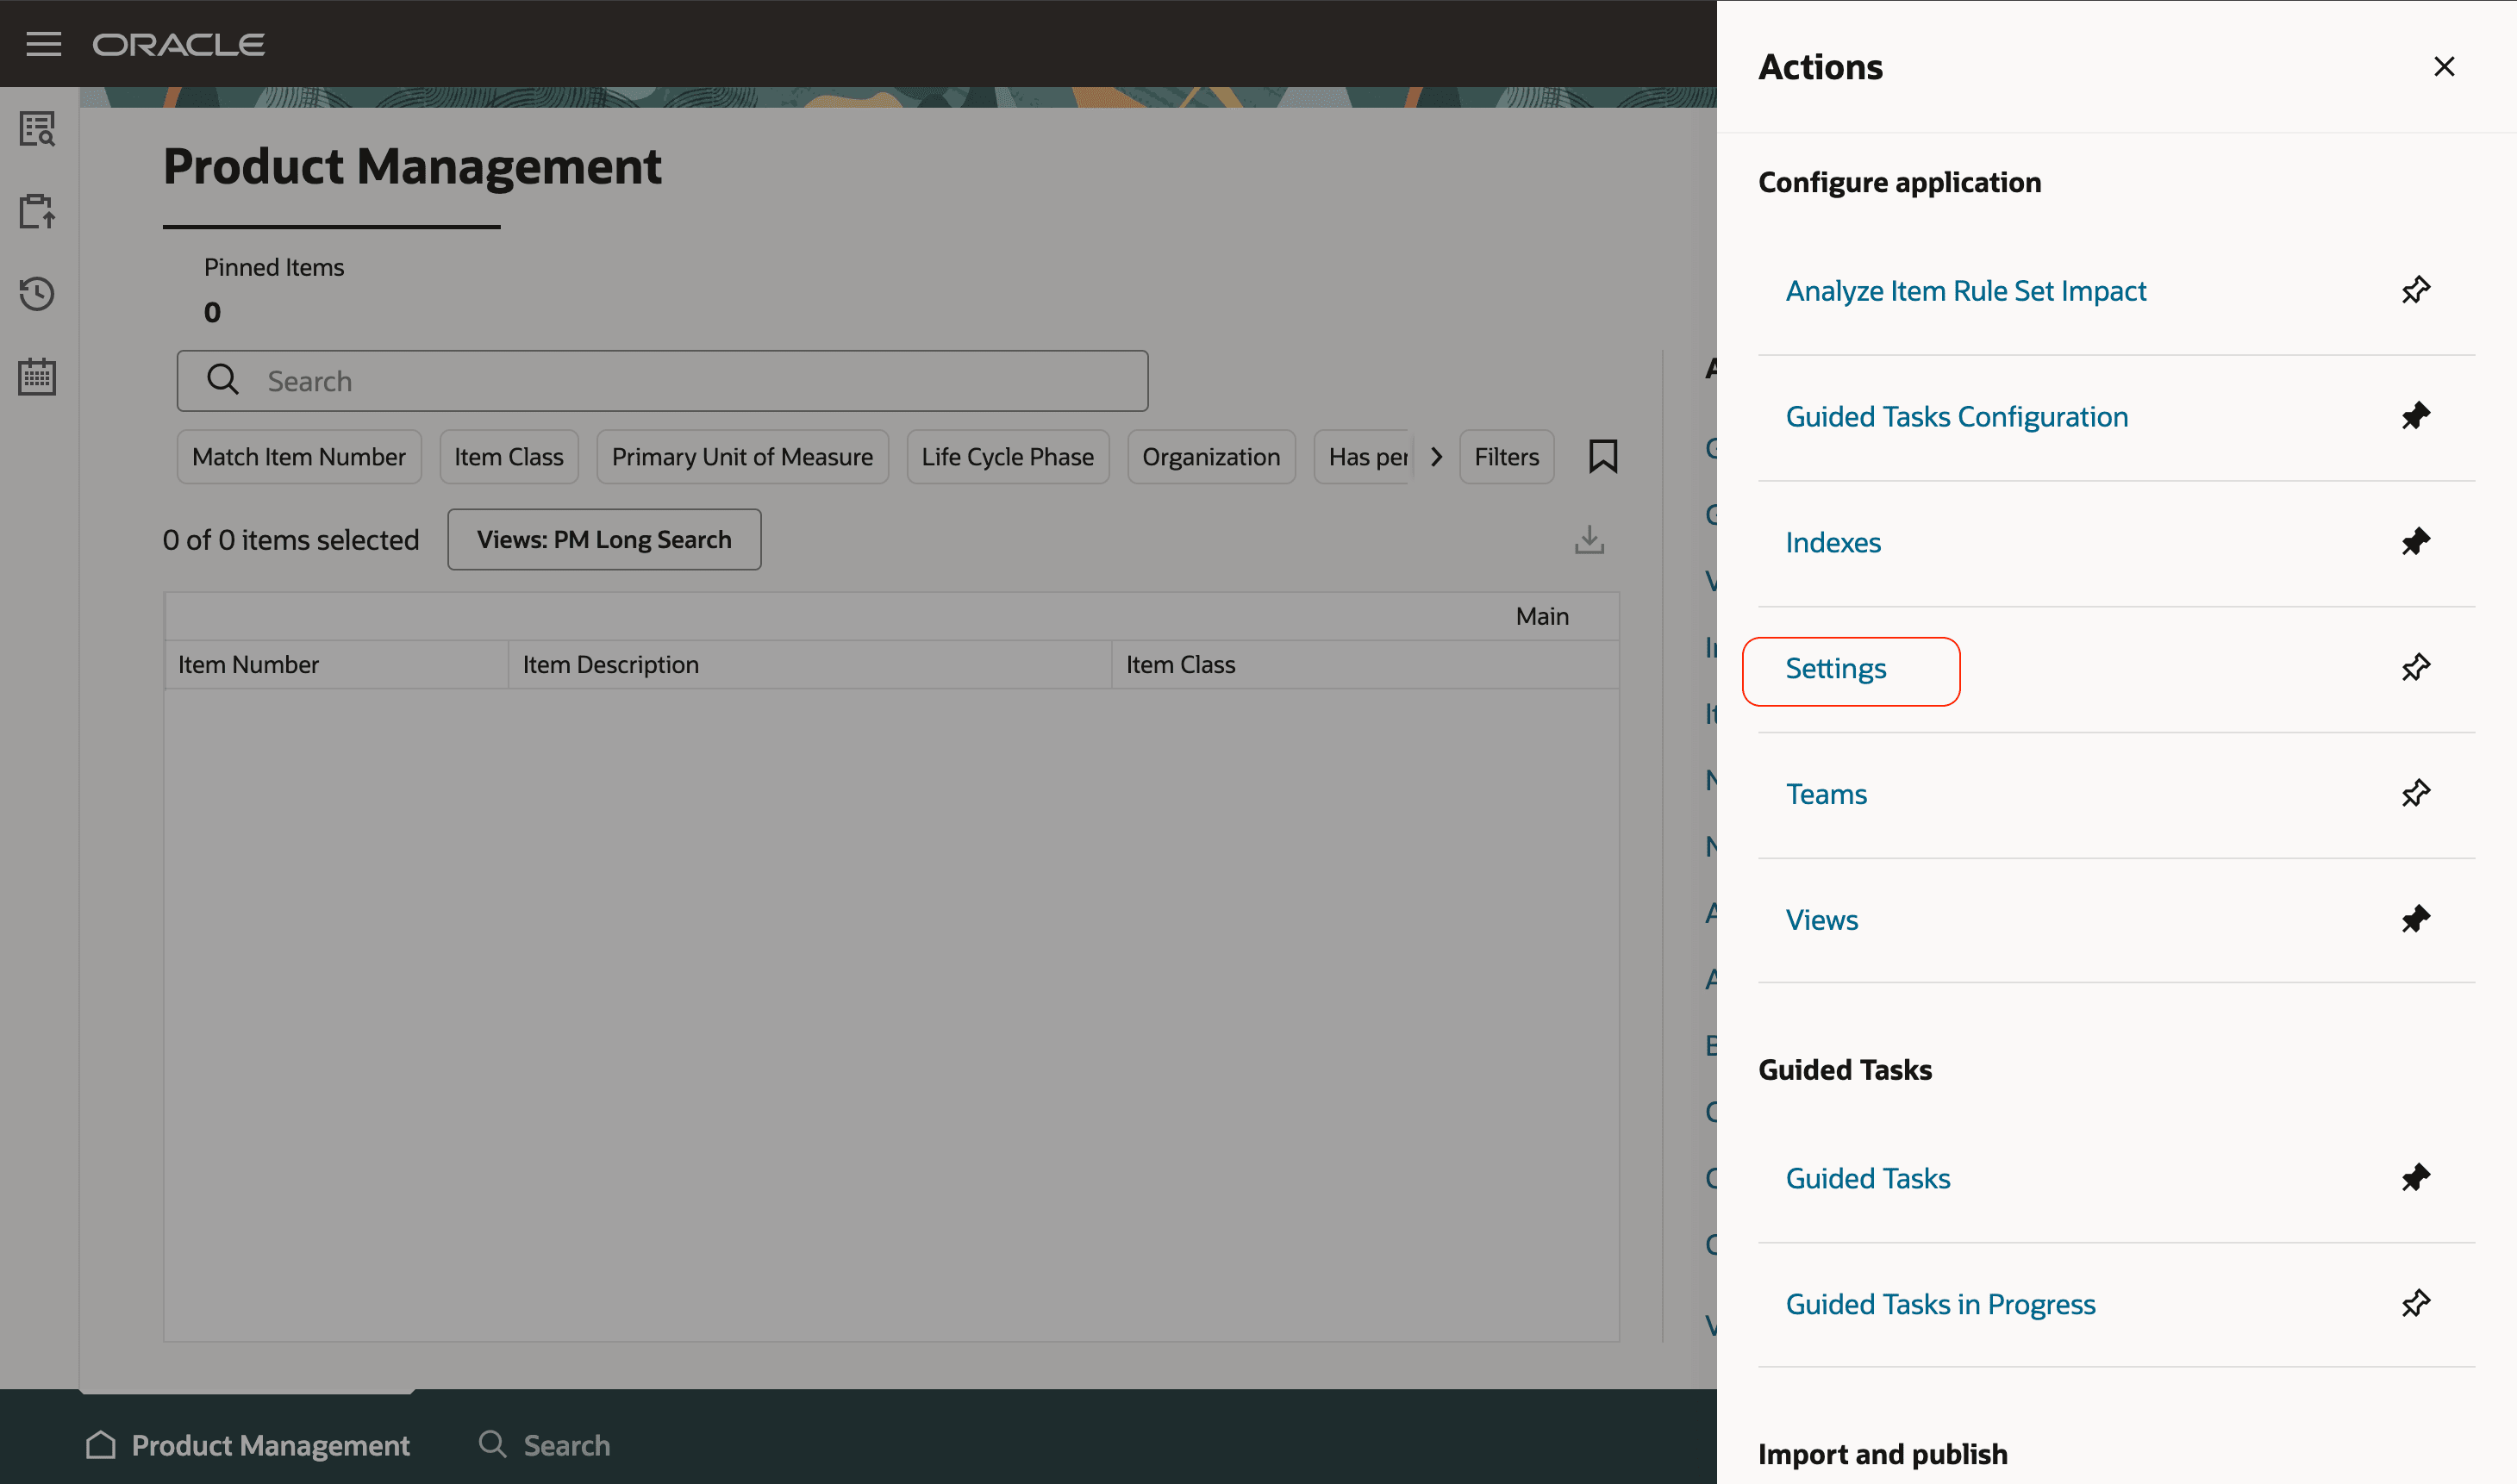This screenshot has width=2517, height=1484.
Task: Expand more filter chips with the chevron
Action: tap(1437, 456)
